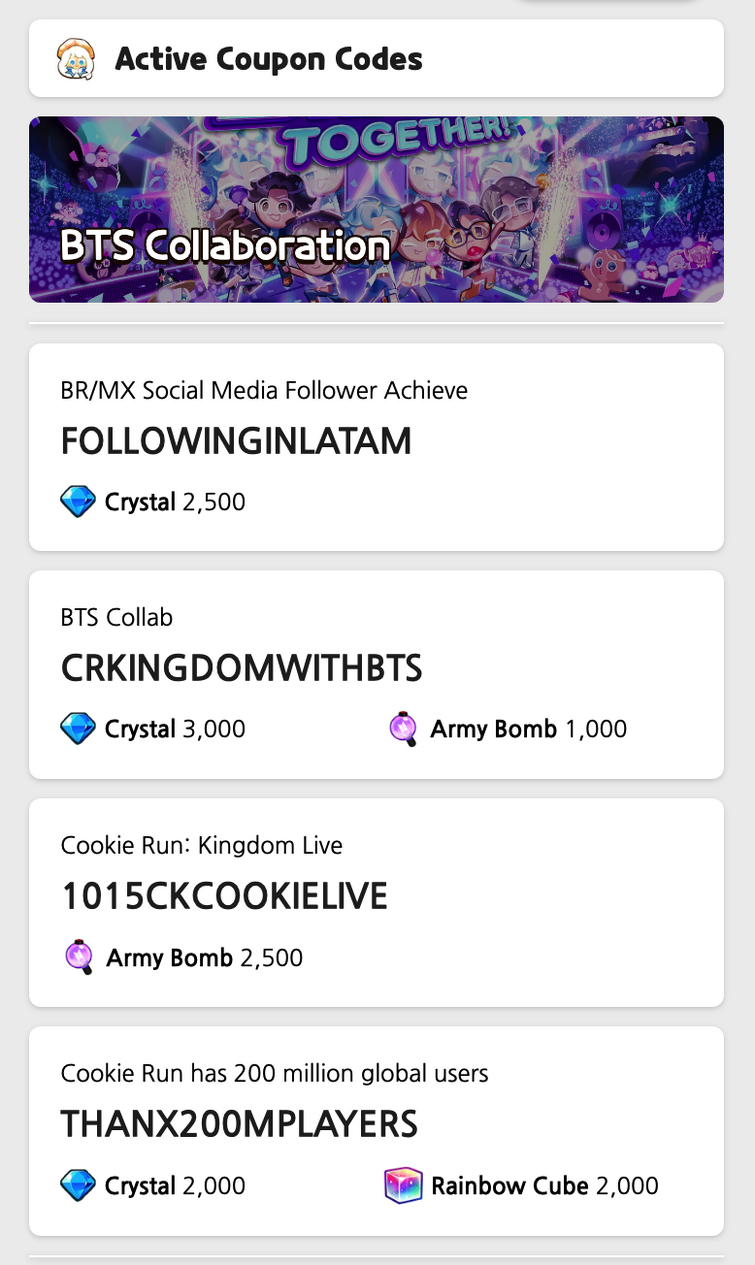
Task: Click the Army Bomb 2,500 reward text
Action: 204,958
